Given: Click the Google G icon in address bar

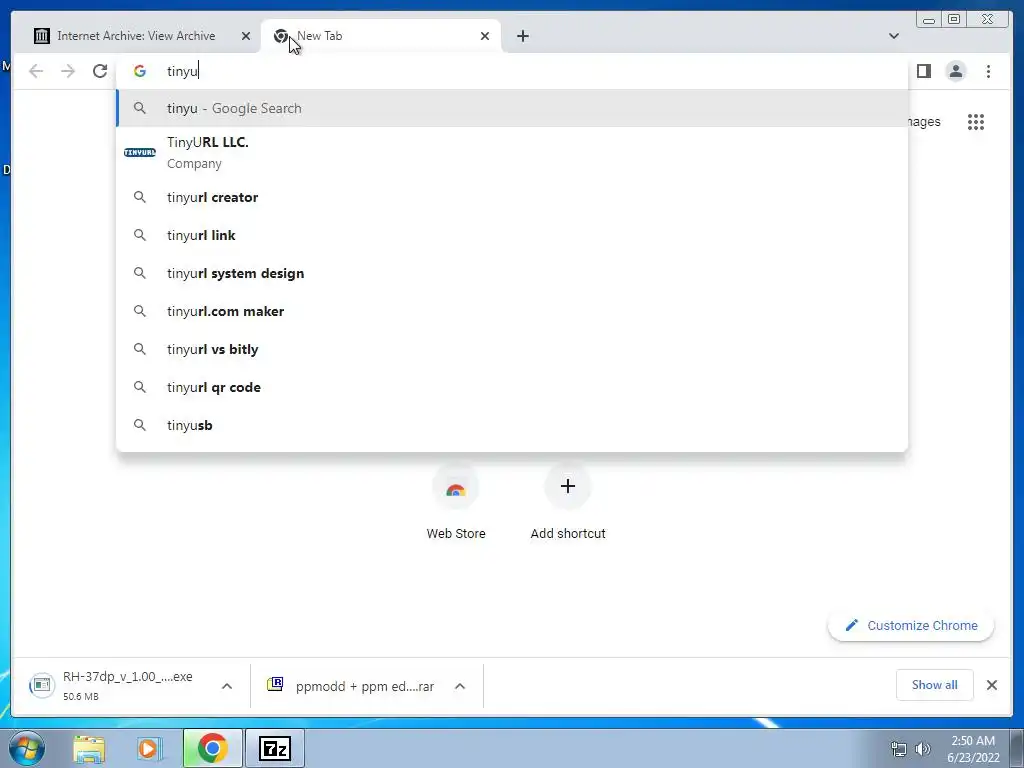Looking at the screenshot, I should tap(140, 71).
